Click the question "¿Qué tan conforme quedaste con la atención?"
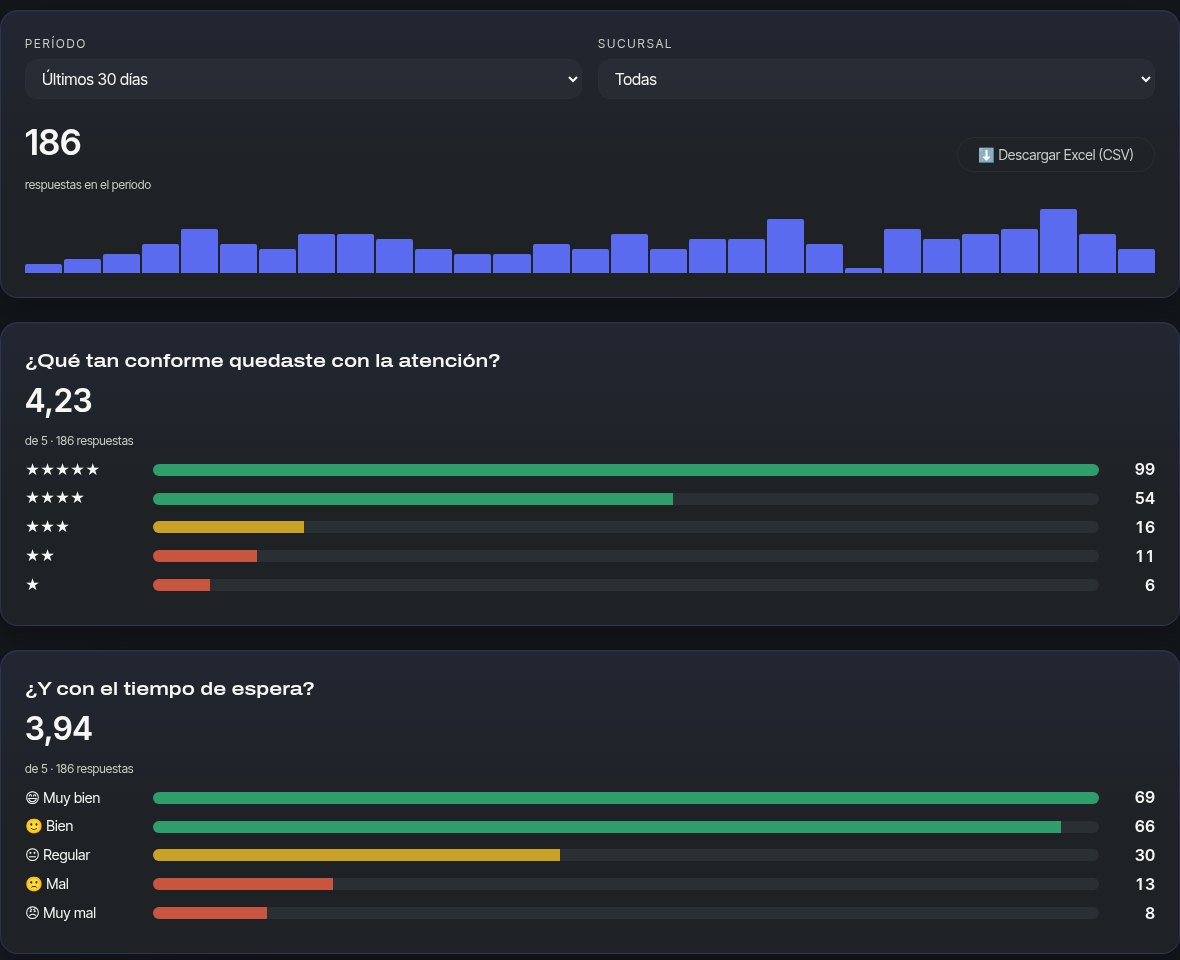 (263, 361)
